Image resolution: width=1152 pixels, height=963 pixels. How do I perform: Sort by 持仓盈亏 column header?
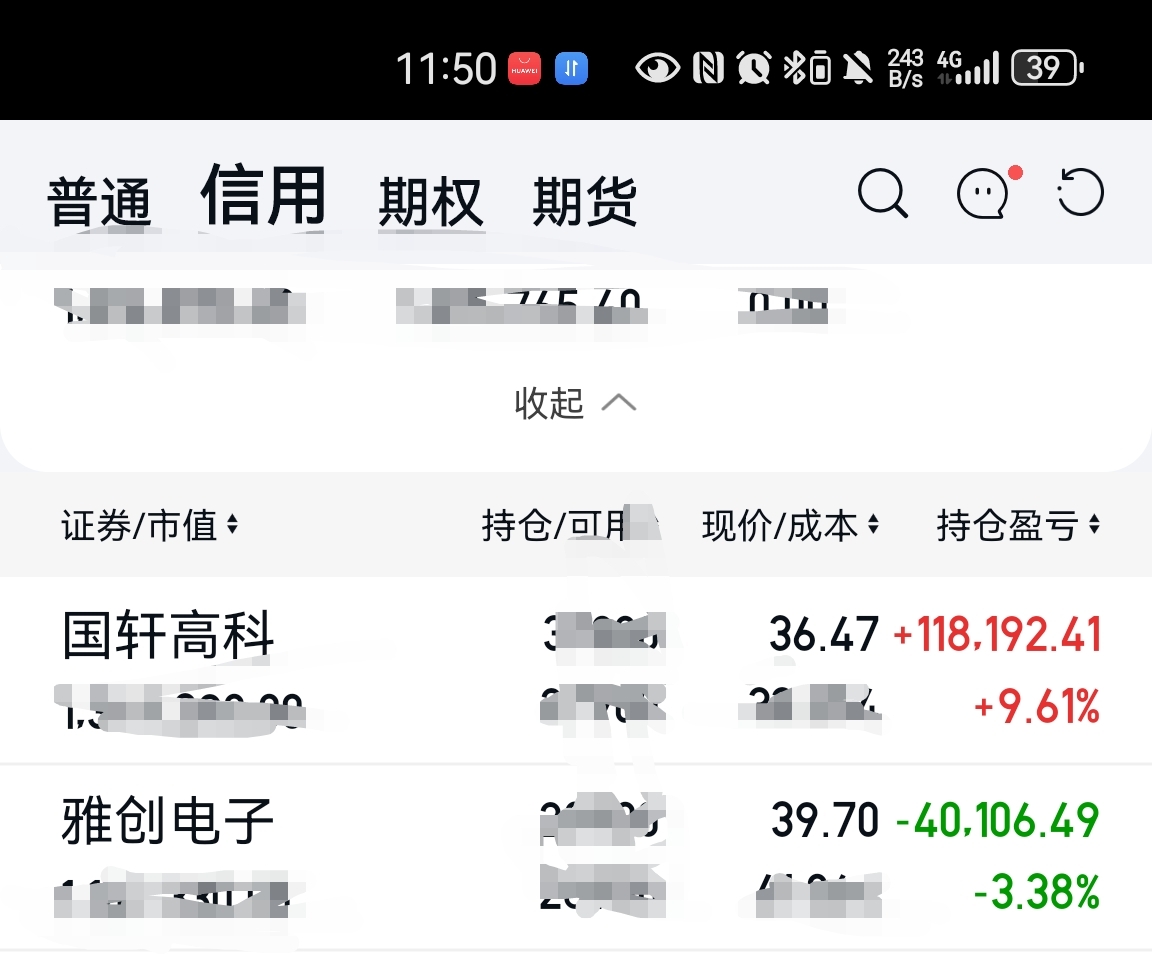coord(1018,525)
